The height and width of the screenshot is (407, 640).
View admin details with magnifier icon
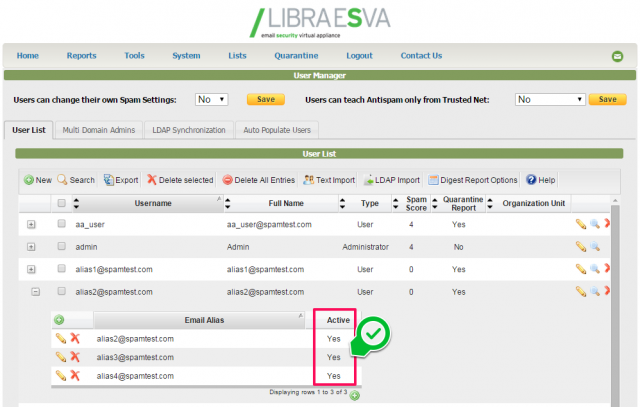click(595, 247)
